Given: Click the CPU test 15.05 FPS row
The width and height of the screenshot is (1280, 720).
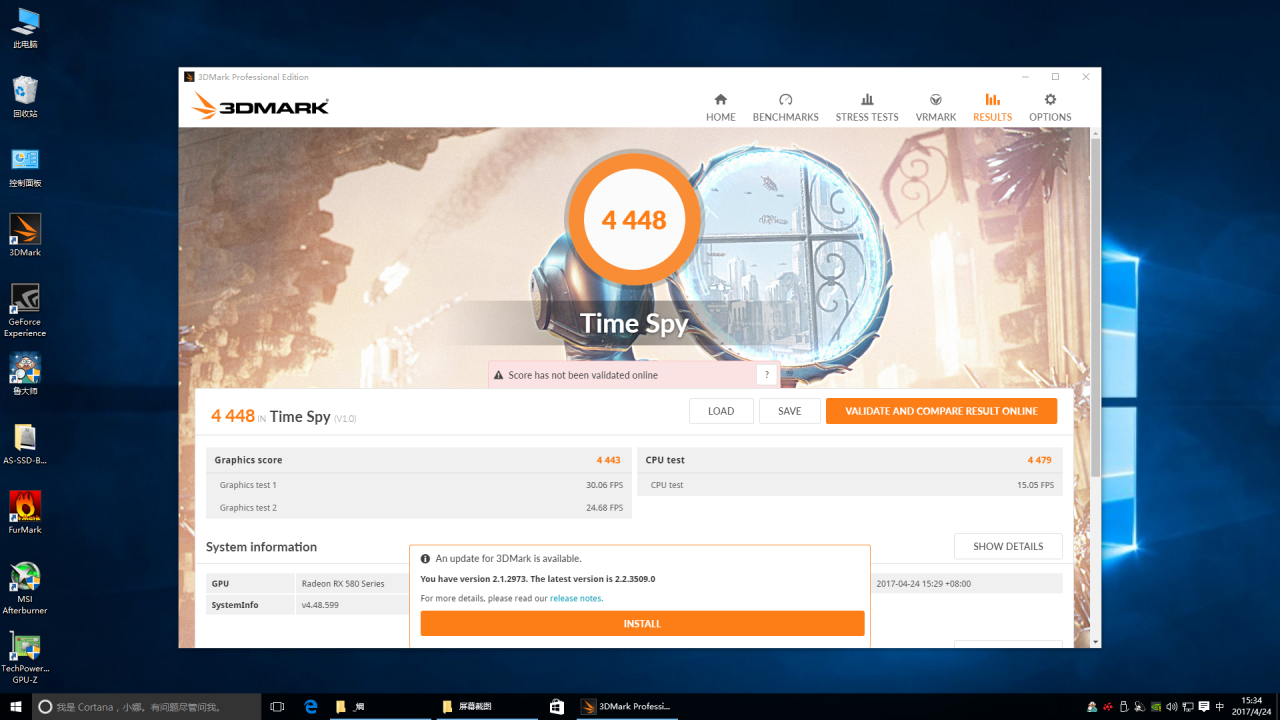Looking at the screenshot, I should point(850,485).
